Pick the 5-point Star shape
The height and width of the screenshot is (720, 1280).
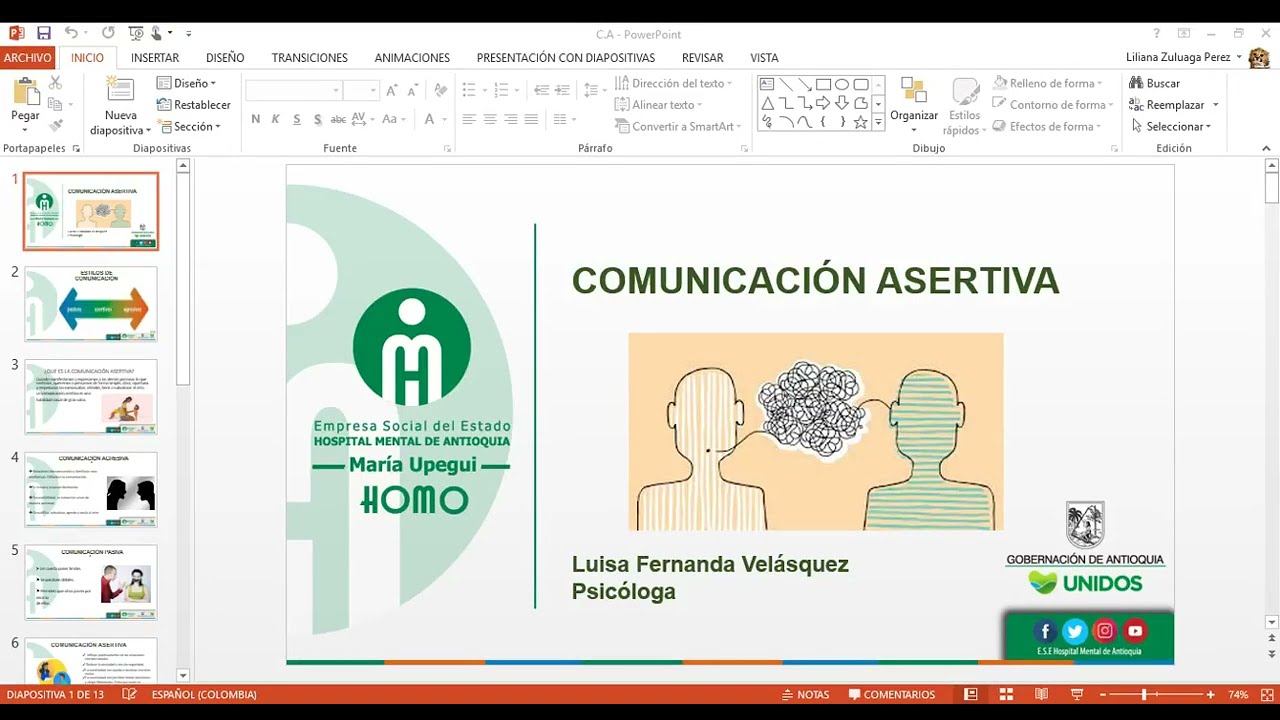[861, 122]
